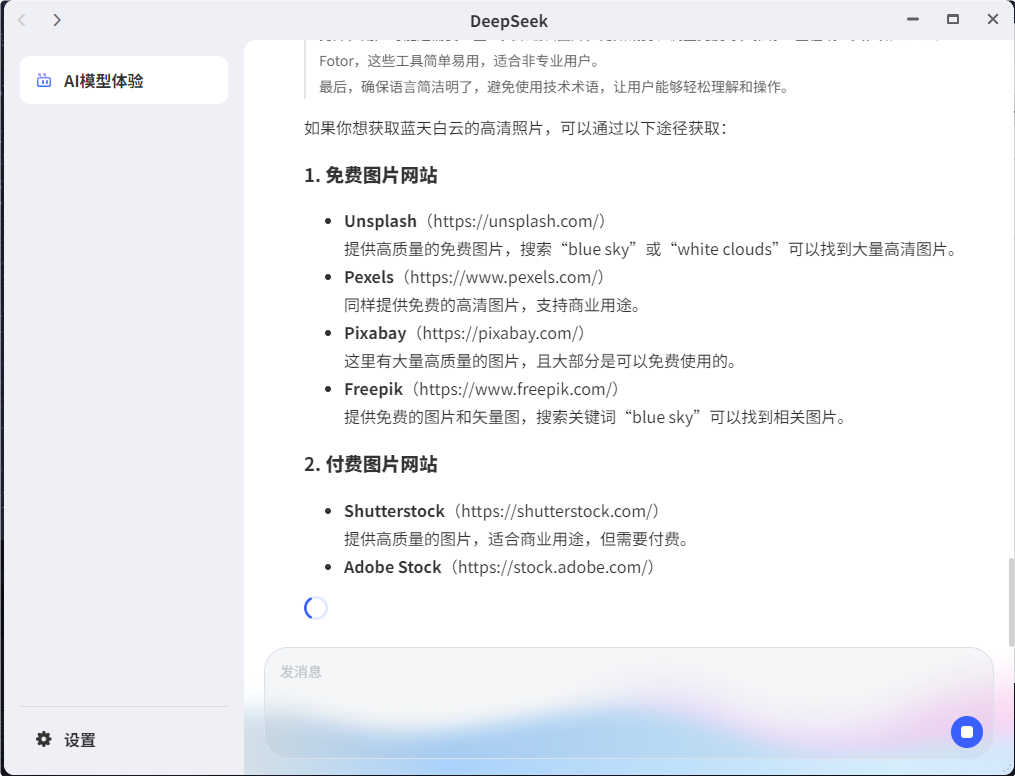The height and width of the screenshot is (776, 1015).
Task: Click the heading 1. 免费图片网站
Action: tap(371, 175)
